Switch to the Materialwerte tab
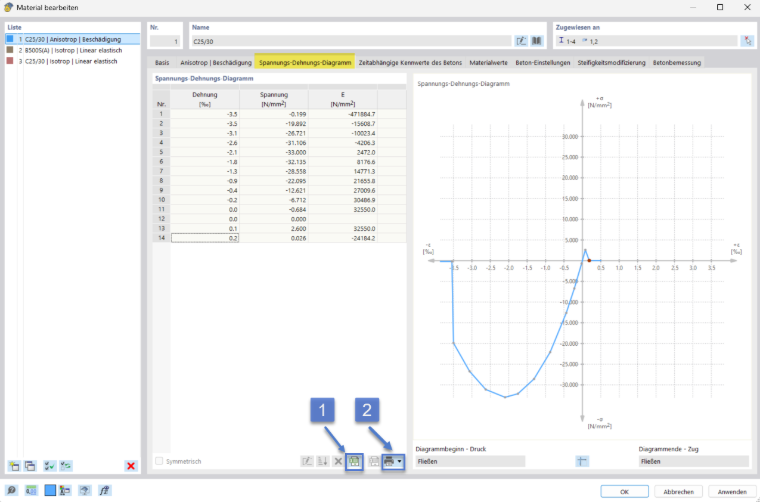Viewport: 760px width, 502px height. coord(489,63)
